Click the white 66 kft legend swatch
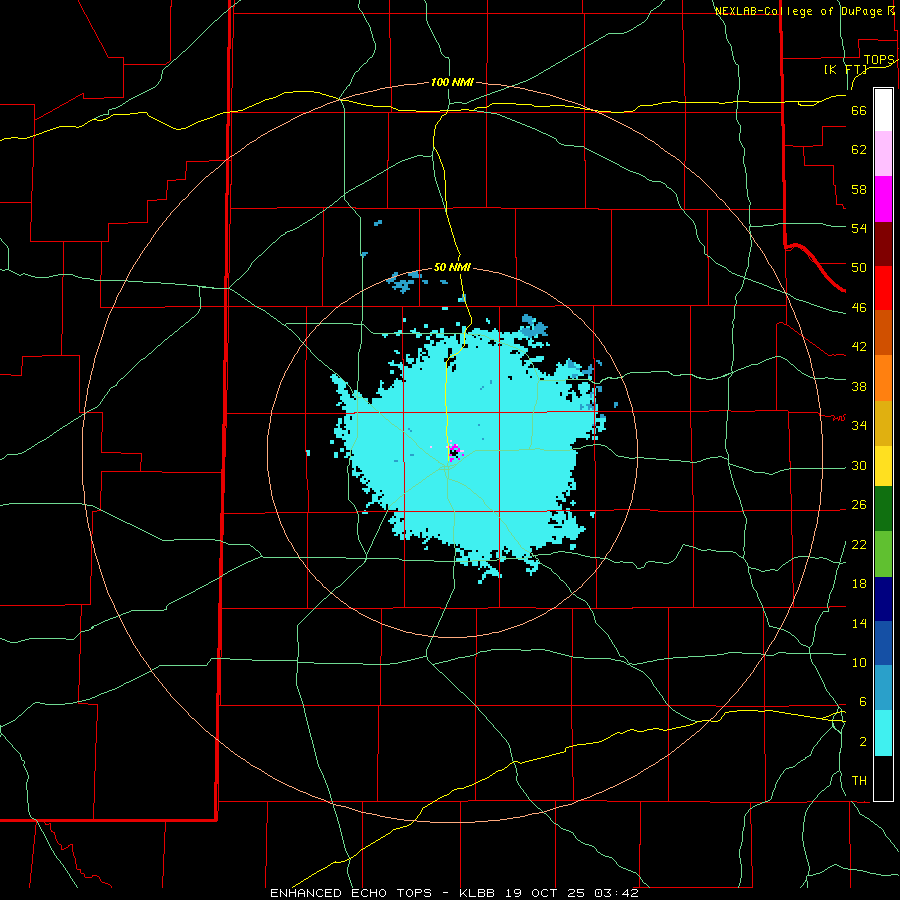Screen dimensions: 900x900 tap(883, 110)
